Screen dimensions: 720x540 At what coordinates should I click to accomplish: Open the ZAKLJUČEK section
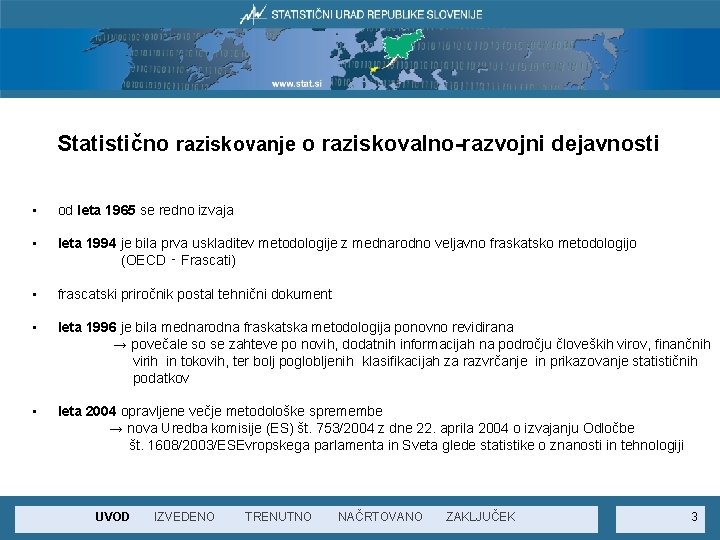coord(480,517)
